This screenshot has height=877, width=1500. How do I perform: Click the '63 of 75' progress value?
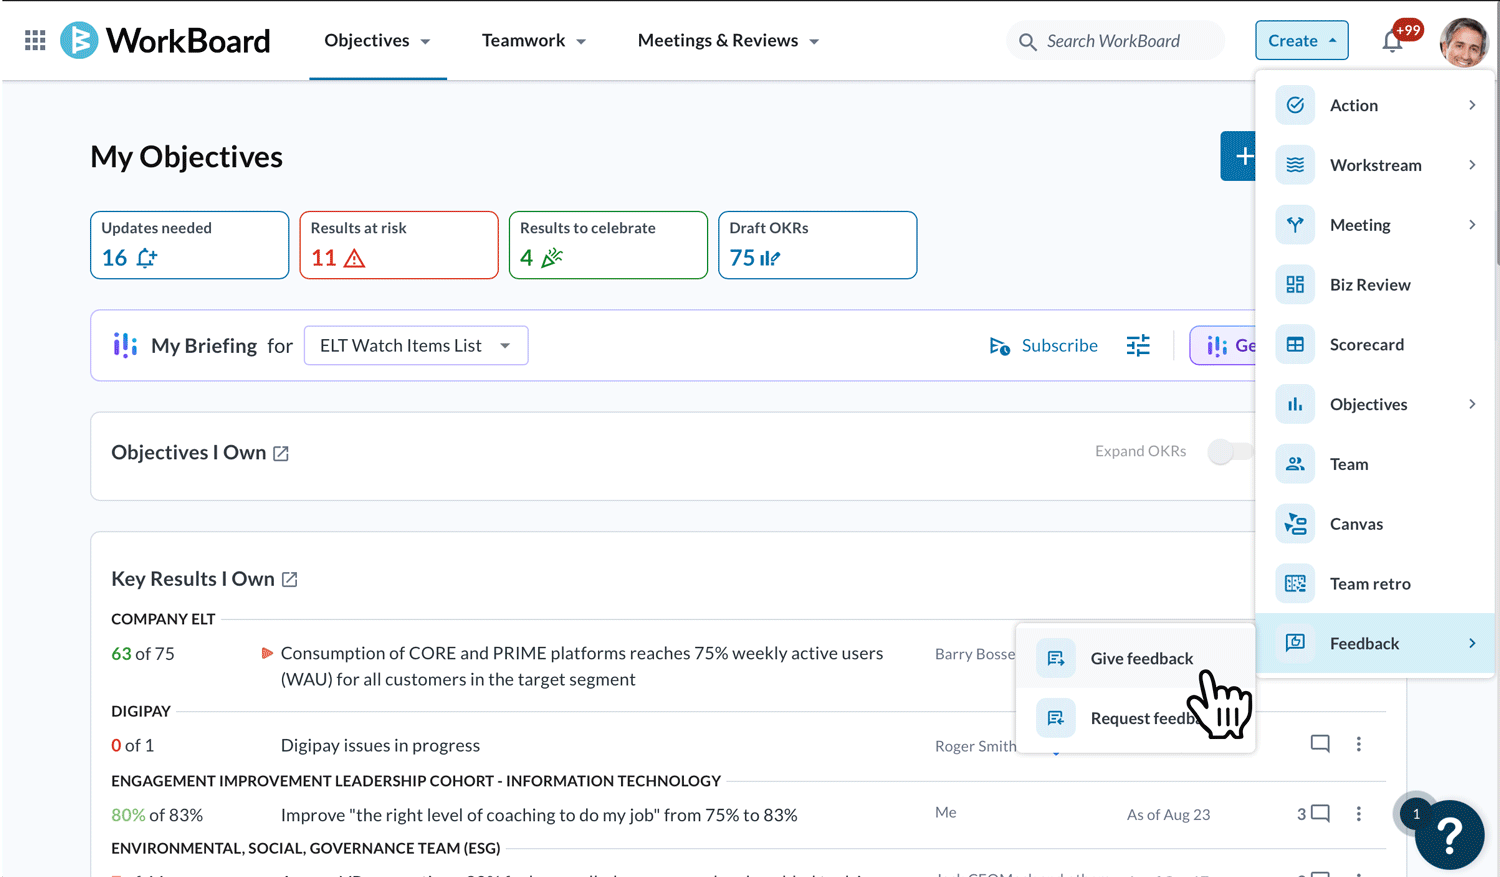(x=143, y=653)
